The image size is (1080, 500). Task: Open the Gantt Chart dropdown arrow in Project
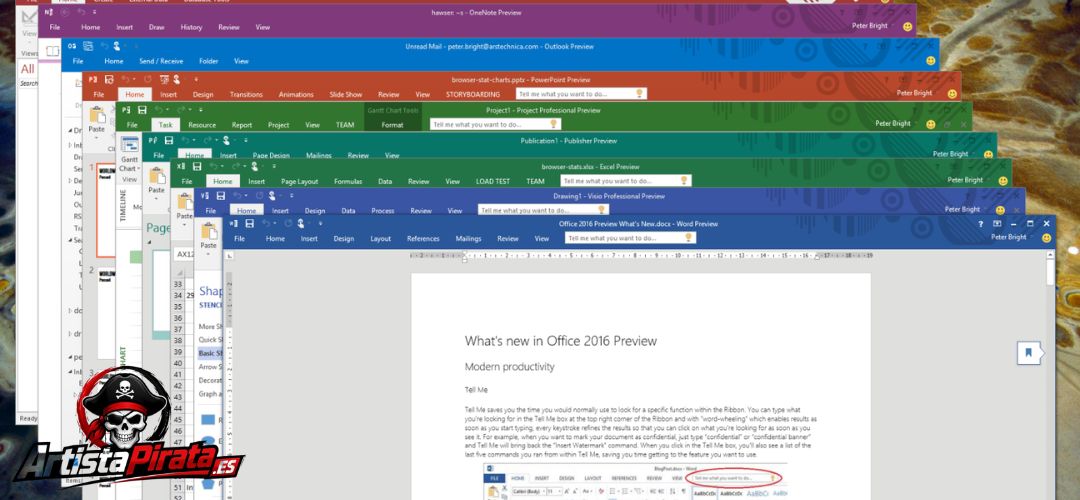tap(138, 168)
